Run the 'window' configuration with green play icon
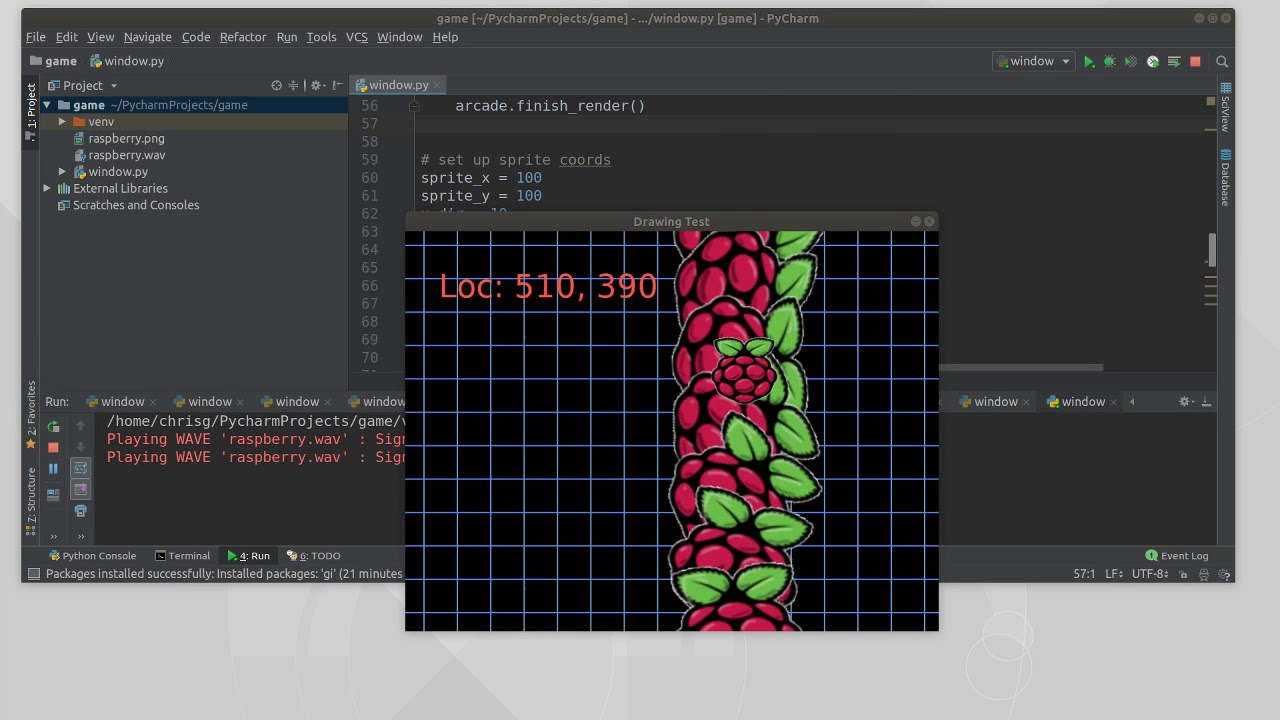Screen dimensions: 1280x720 1089,61
